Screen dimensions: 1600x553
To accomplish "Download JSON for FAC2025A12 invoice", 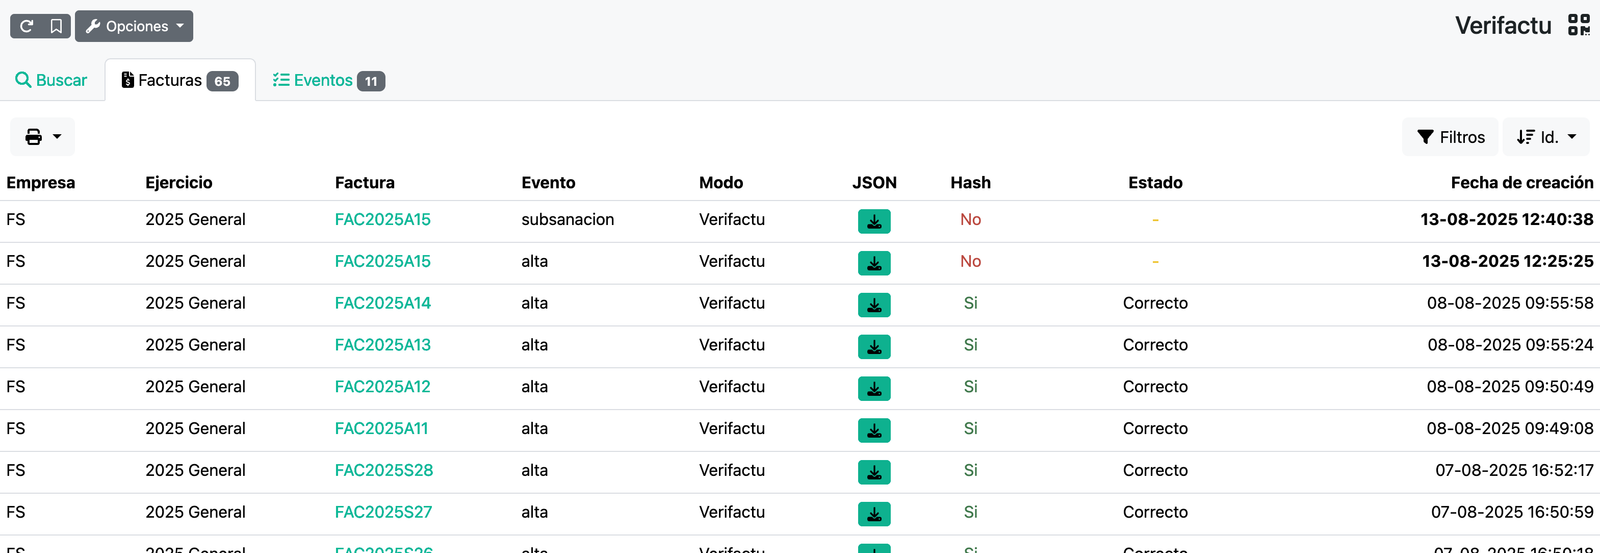I will 874,388.
